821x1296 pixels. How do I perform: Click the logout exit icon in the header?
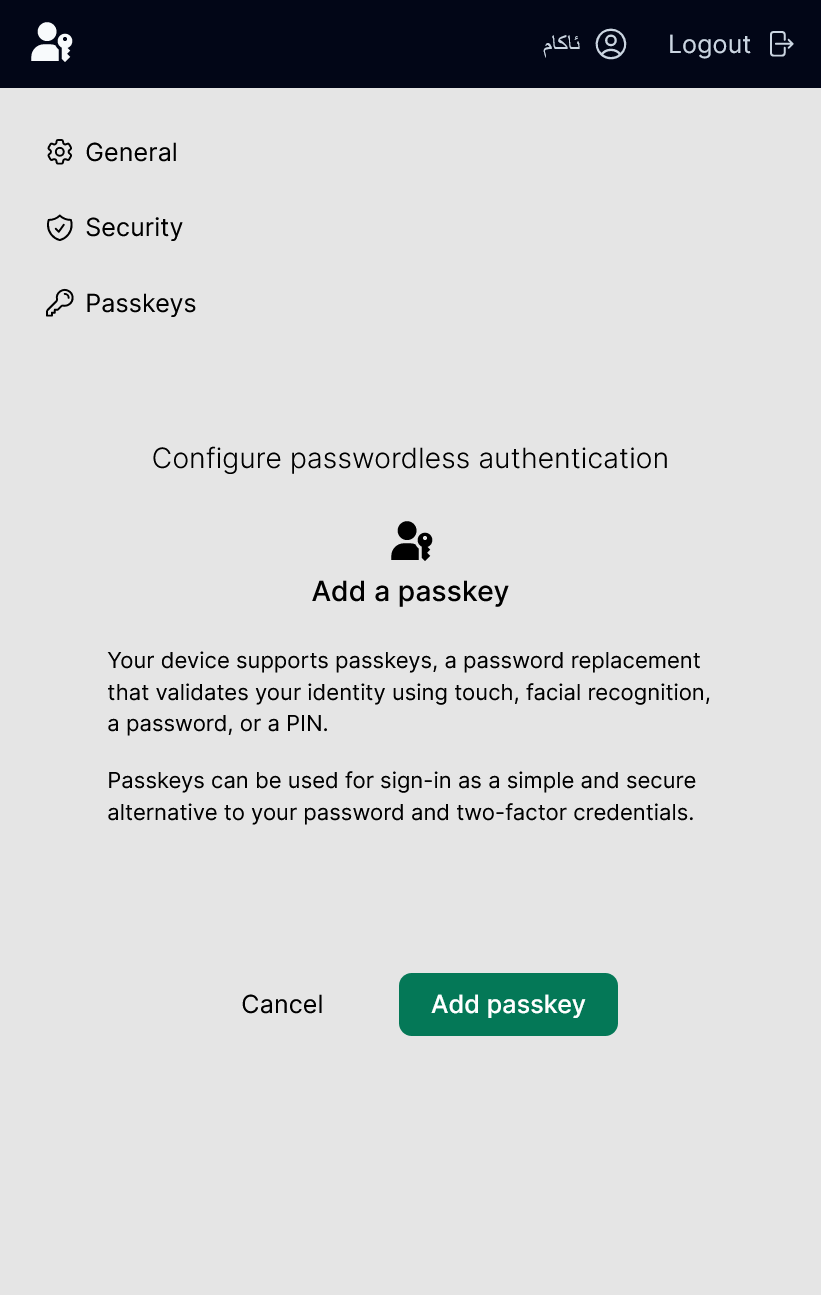coord(783,43)
